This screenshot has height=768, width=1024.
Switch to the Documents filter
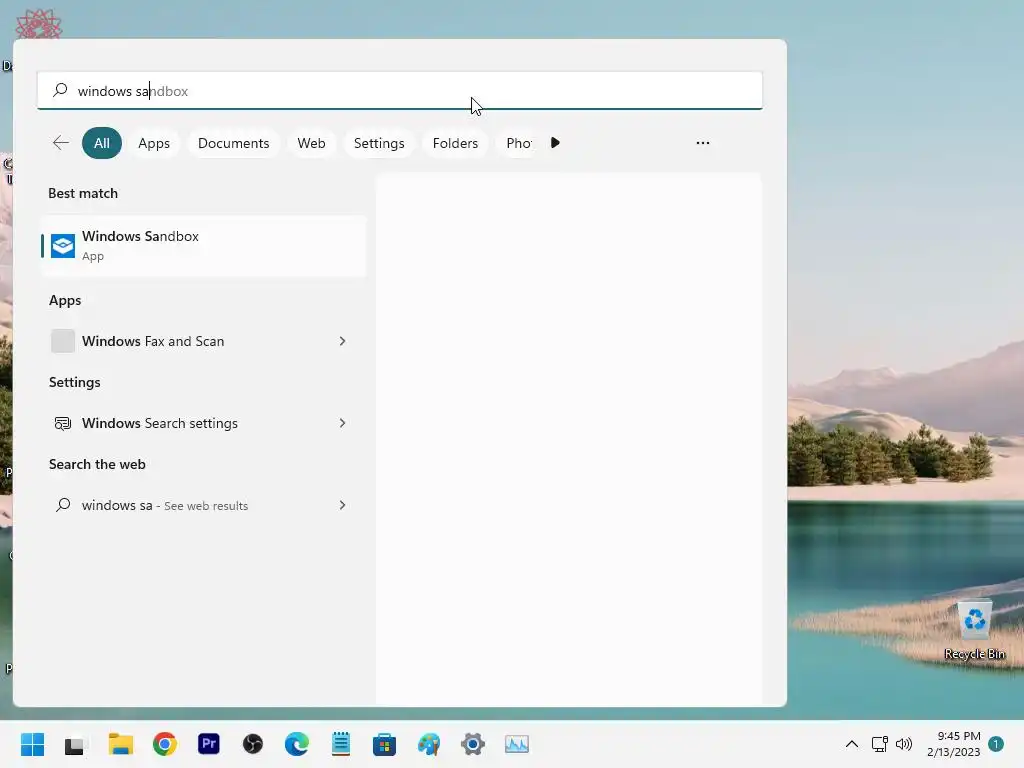coord(234,143)
